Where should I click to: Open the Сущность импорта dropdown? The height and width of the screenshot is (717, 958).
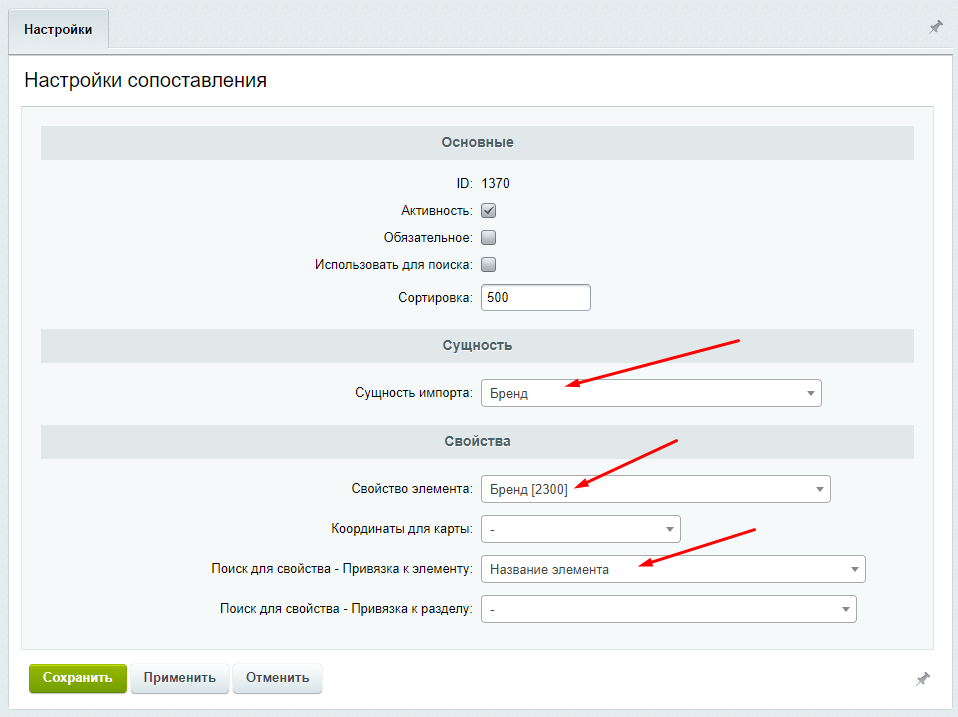click(x=651, y=393)
